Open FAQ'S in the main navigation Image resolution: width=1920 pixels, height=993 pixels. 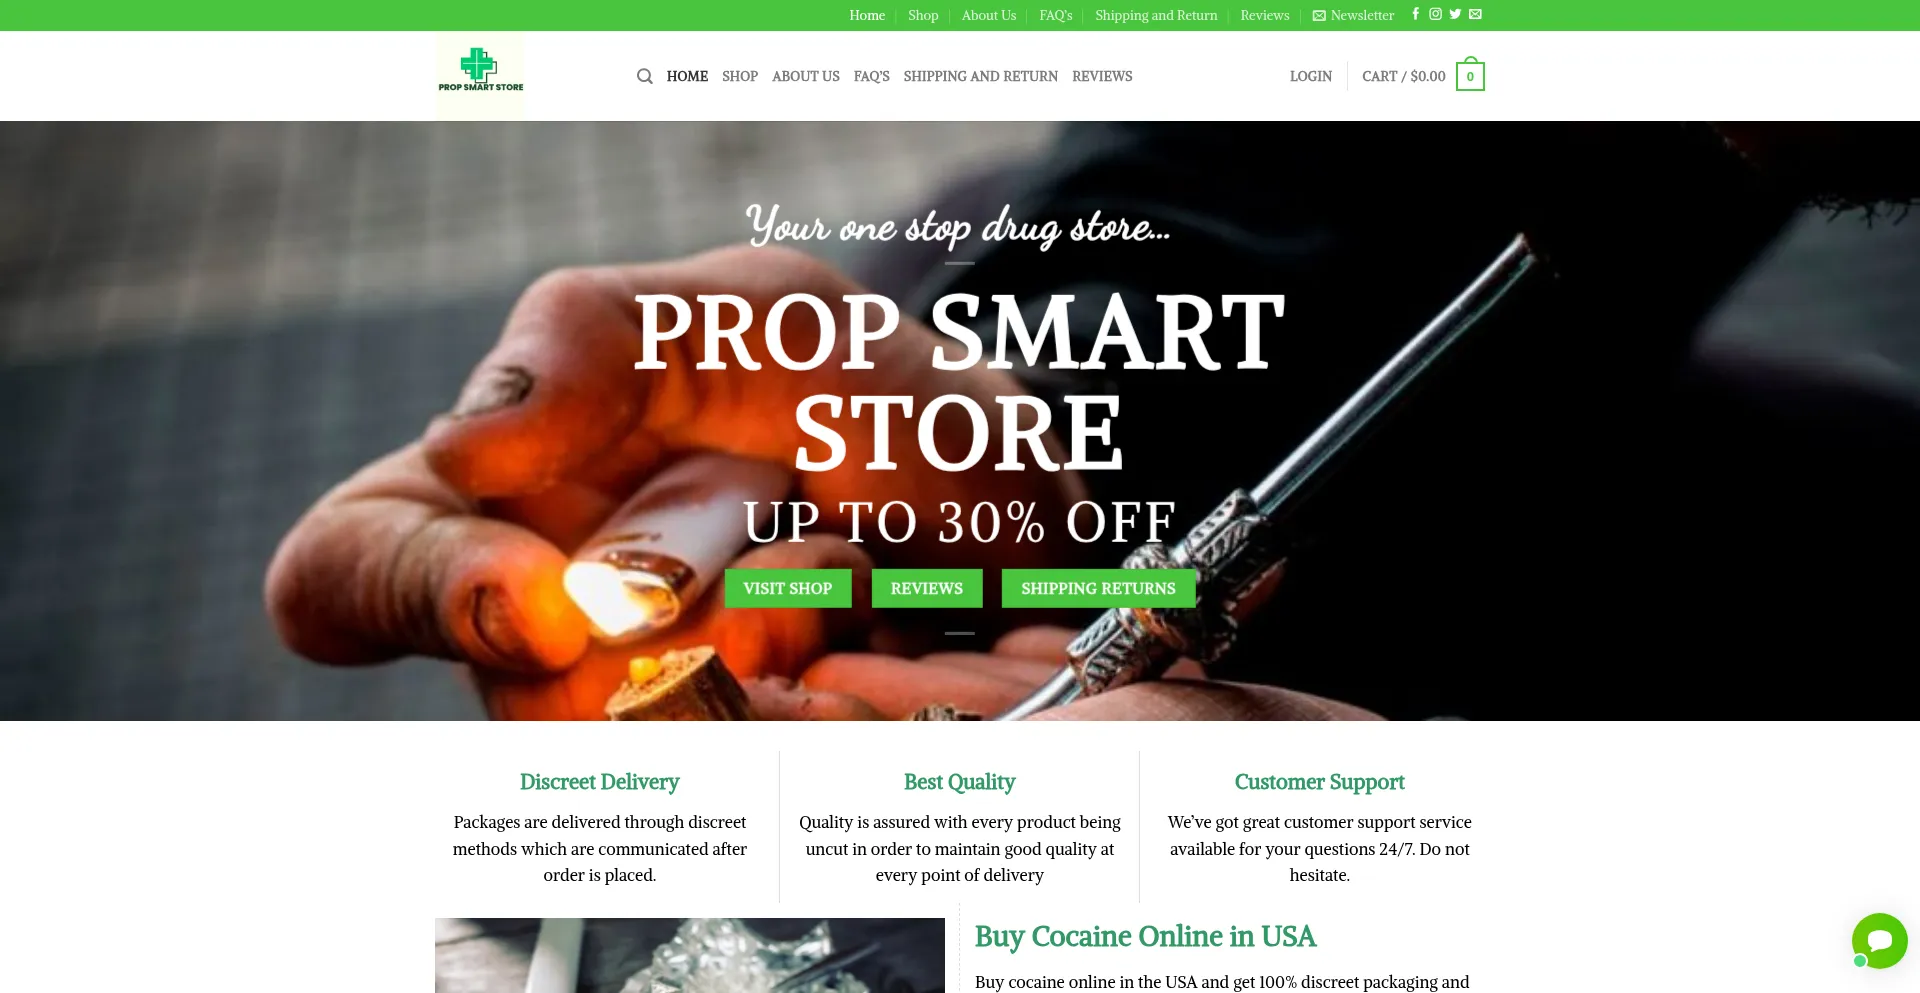point(872,76)
